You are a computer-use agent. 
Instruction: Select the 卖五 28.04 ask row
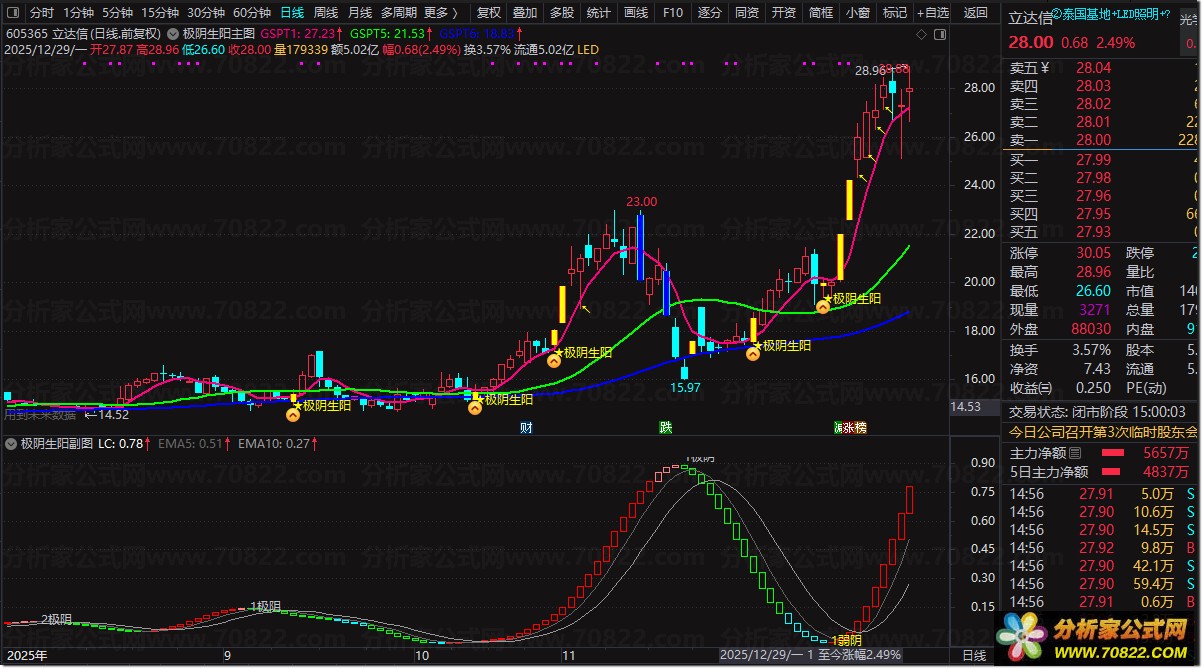tap(1101, 68)
